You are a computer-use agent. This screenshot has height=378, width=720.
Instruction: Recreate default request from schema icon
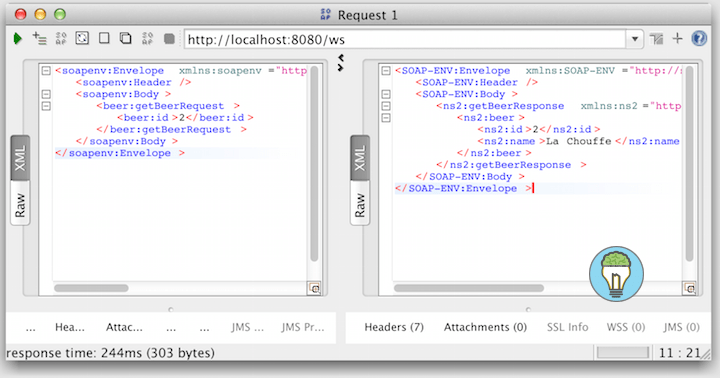82,38
